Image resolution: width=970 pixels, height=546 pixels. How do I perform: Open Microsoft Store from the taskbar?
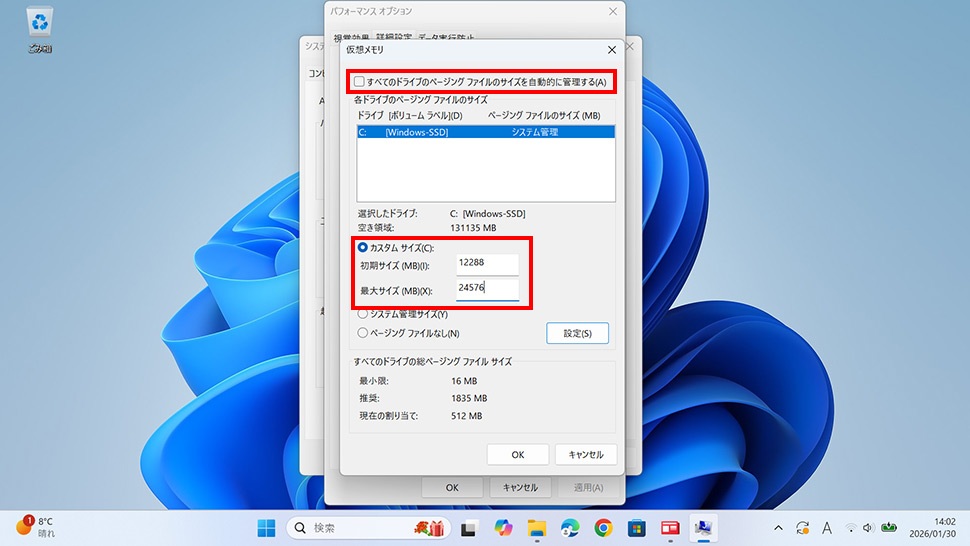636,527
